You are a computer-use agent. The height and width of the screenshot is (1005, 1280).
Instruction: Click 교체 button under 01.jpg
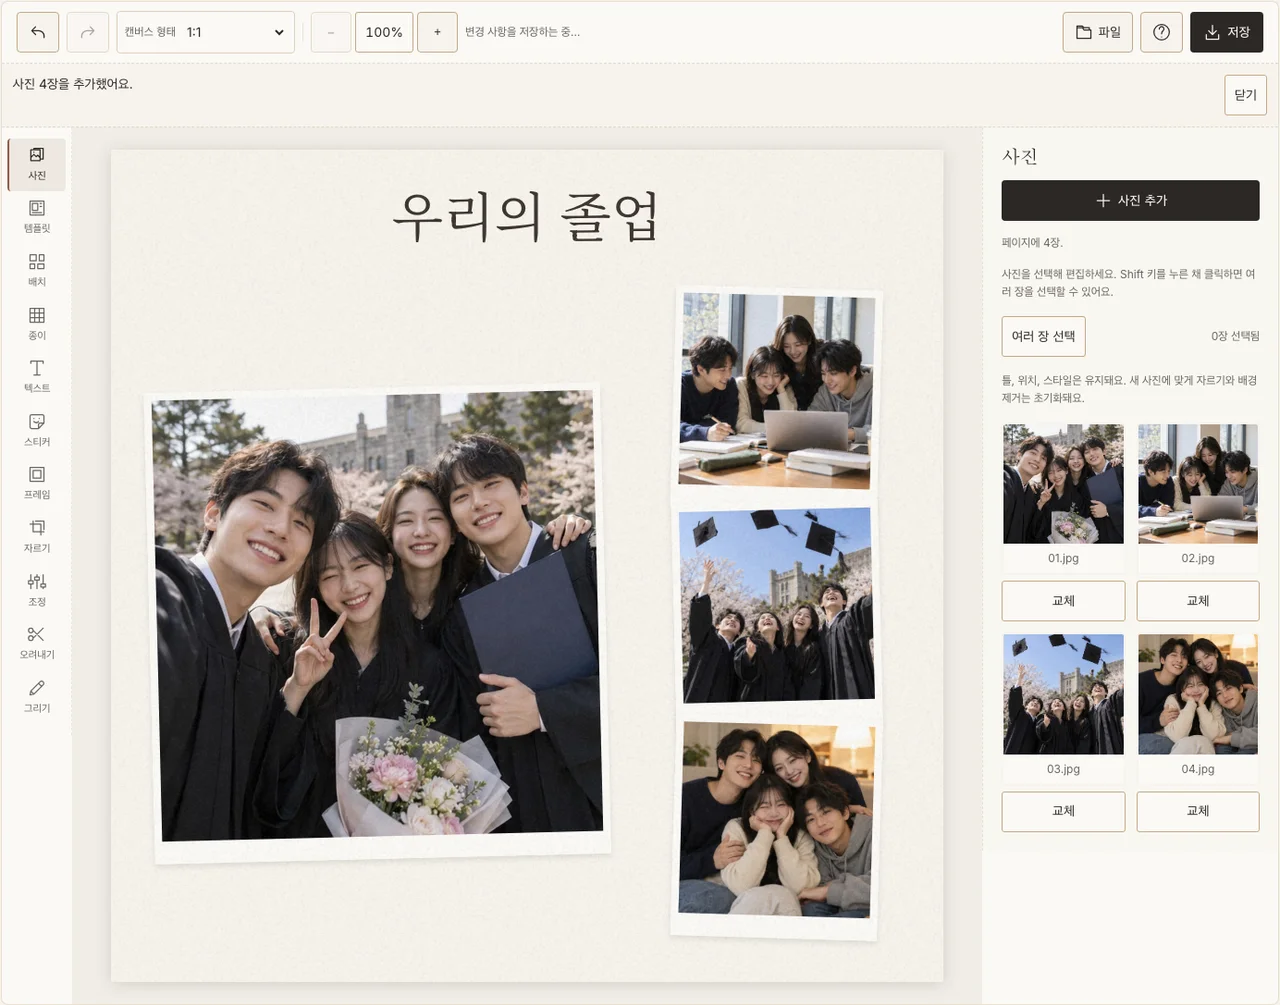[x=1063, y=601]
